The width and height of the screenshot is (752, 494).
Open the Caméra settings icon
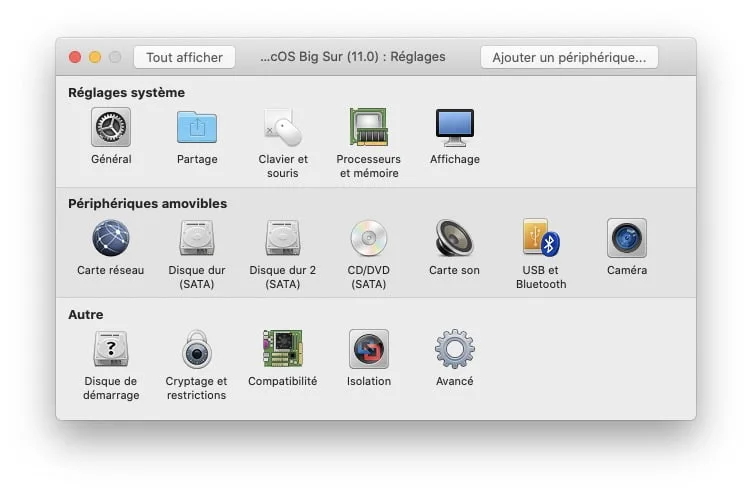point(627,238)
